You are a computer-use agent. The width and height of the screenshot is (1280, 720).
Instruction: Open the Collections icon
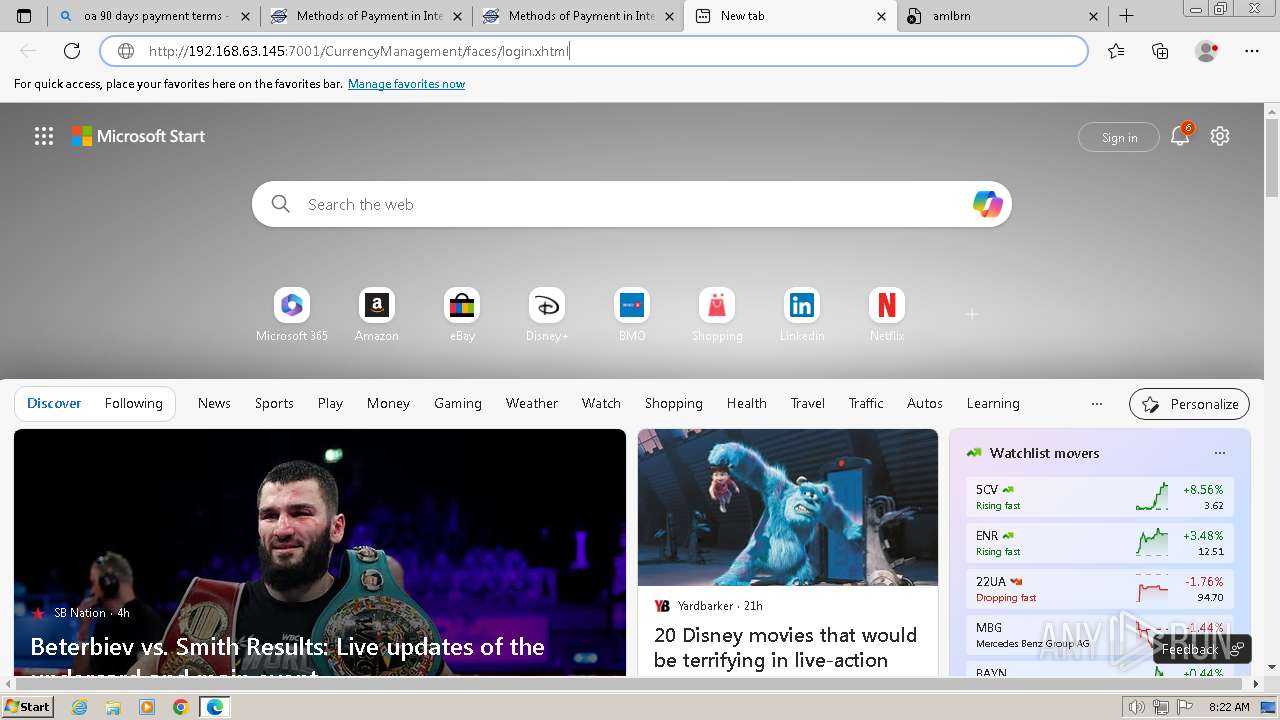[x=1160, y=51]
